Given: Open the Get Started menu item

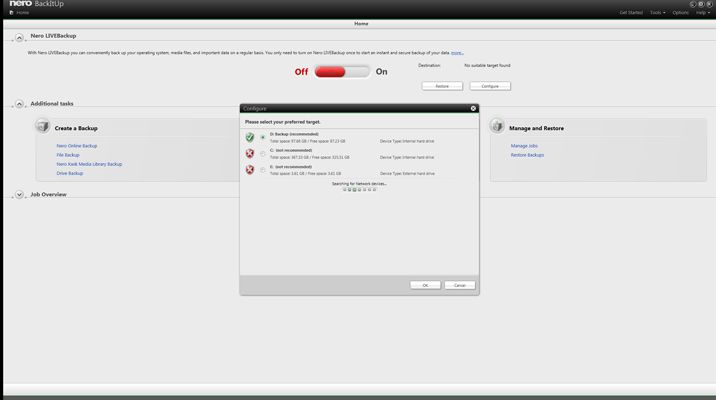Looking at the screenshot, I should [x=631, y=13].
